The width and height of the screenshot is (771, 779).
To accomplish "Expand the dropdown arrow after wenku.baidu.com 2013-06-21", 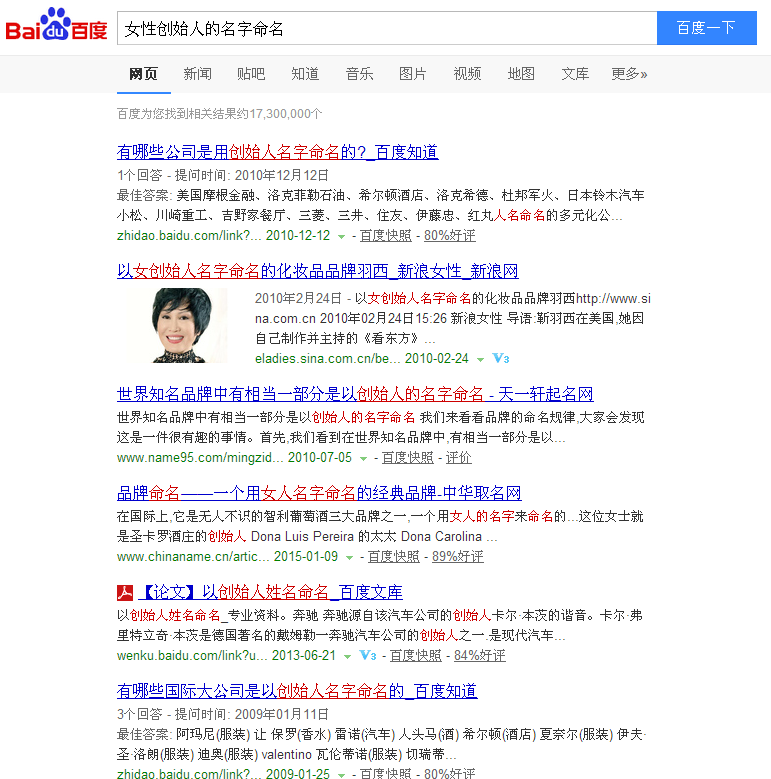I will [x=347, y=656].
